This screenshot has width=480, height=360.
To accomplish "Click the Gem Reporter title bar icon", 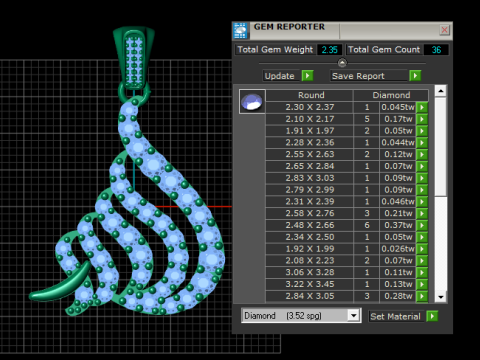I will (x=240, y=31).
